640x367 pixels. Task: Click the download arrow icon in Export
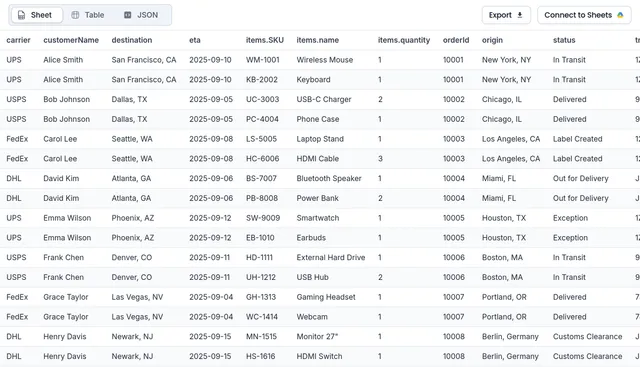click(x=520, y=15)
